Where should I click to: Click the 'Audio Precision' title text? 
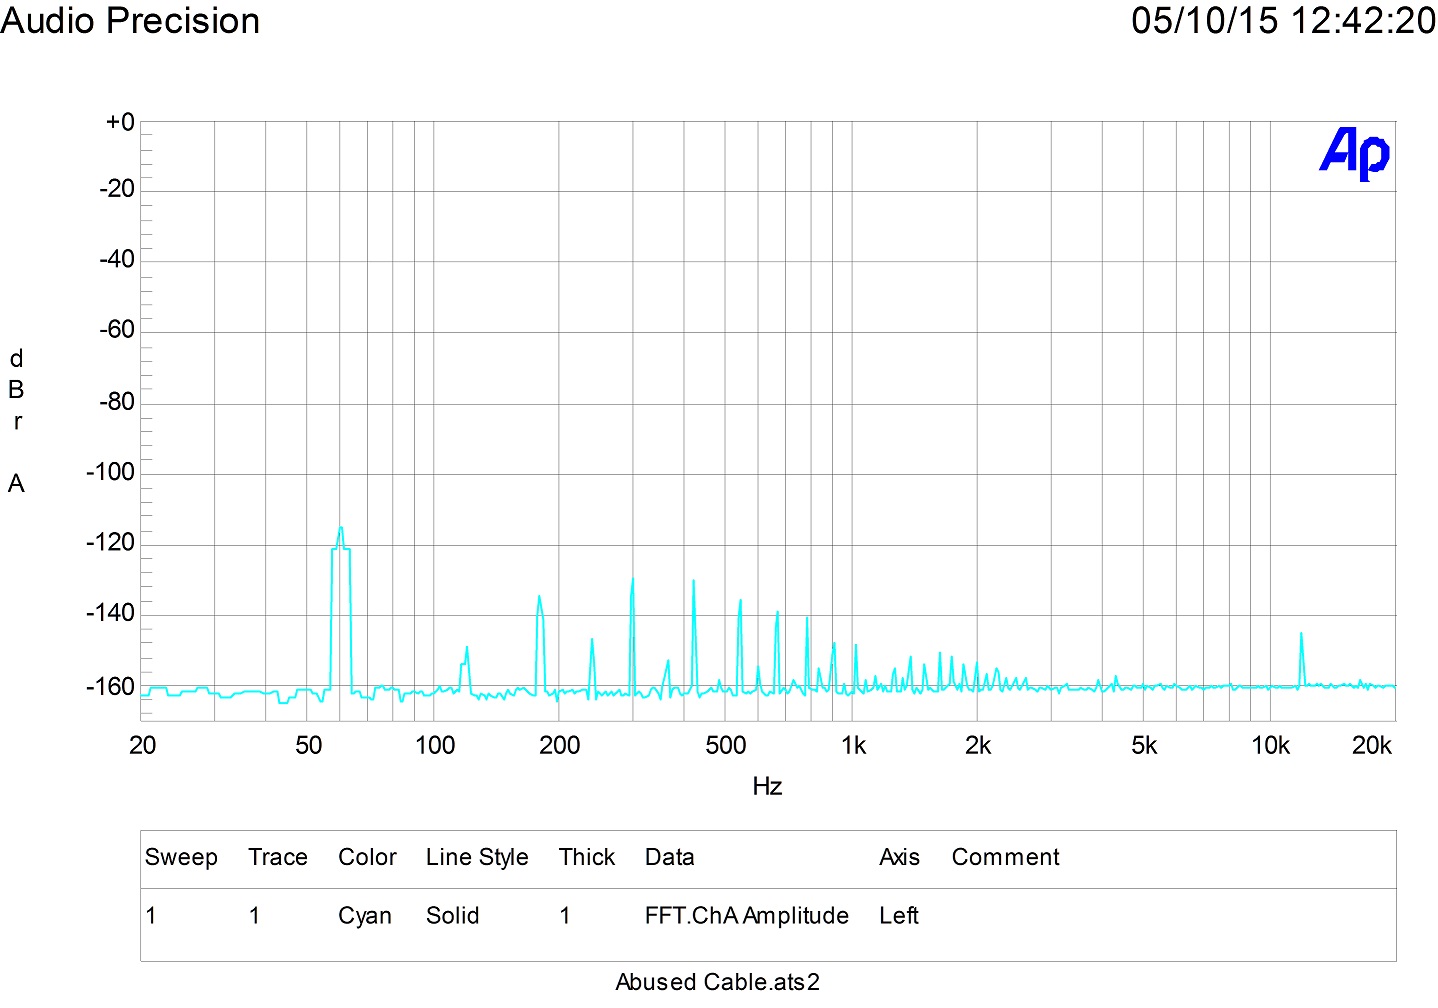point(130,21)
